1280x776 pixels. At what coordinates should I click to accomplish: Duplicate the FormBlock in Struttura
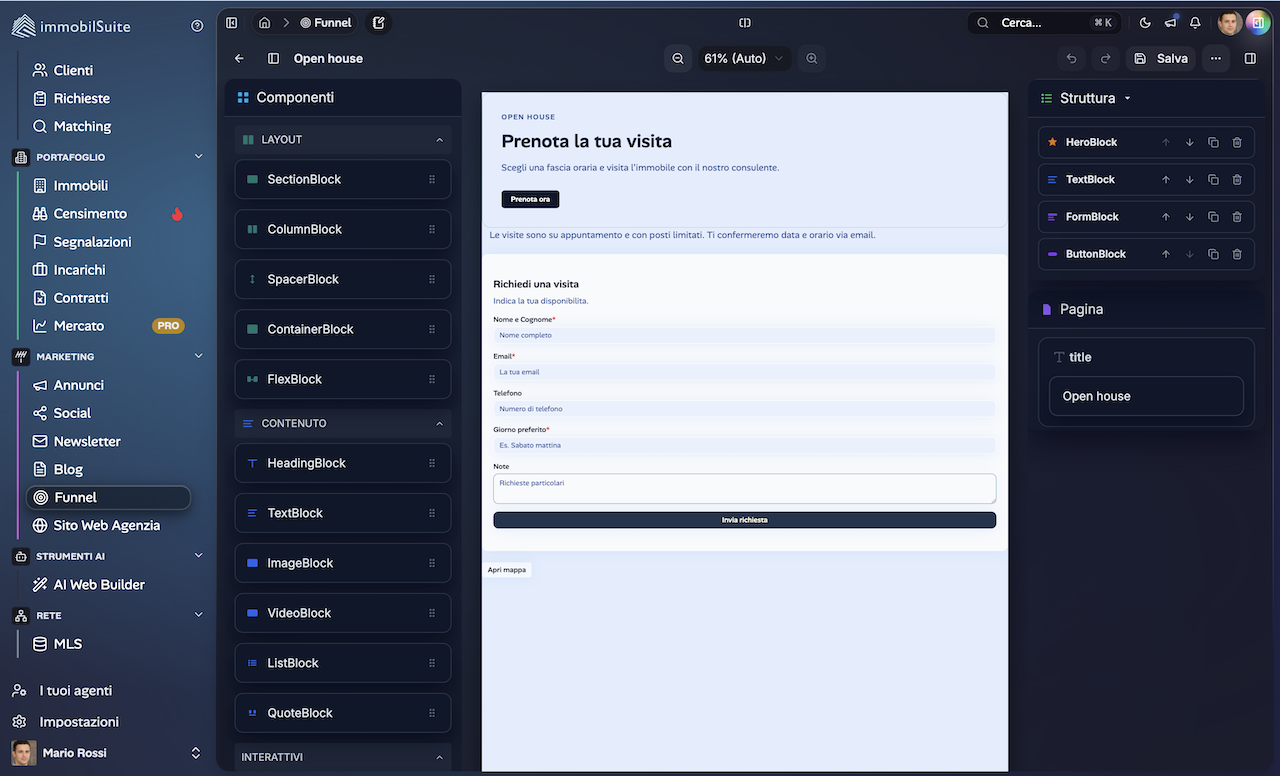point(1212,216)
